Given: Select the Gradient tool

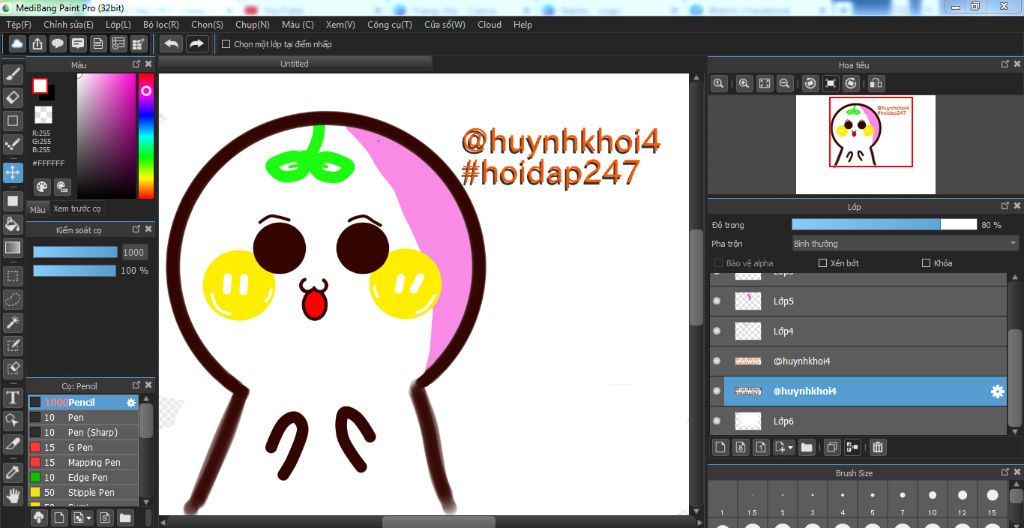Looking at the screenshot, I should click(x=12, y=248).
